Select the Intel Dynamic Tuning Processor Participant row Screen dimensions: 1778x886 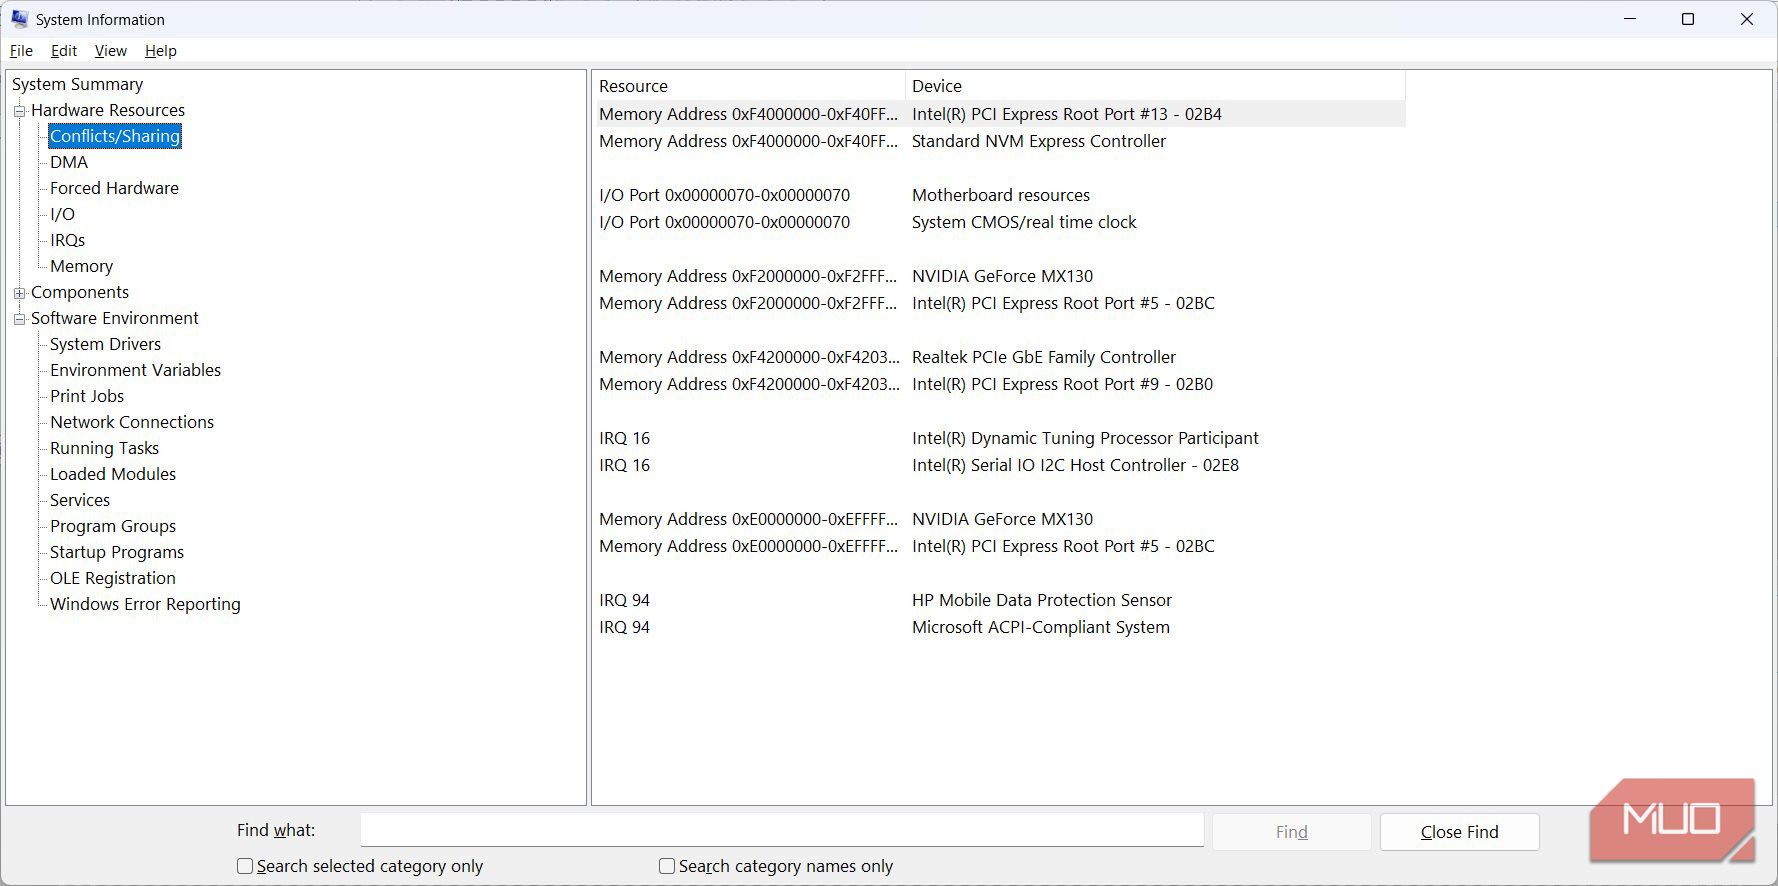point(1000,438)
